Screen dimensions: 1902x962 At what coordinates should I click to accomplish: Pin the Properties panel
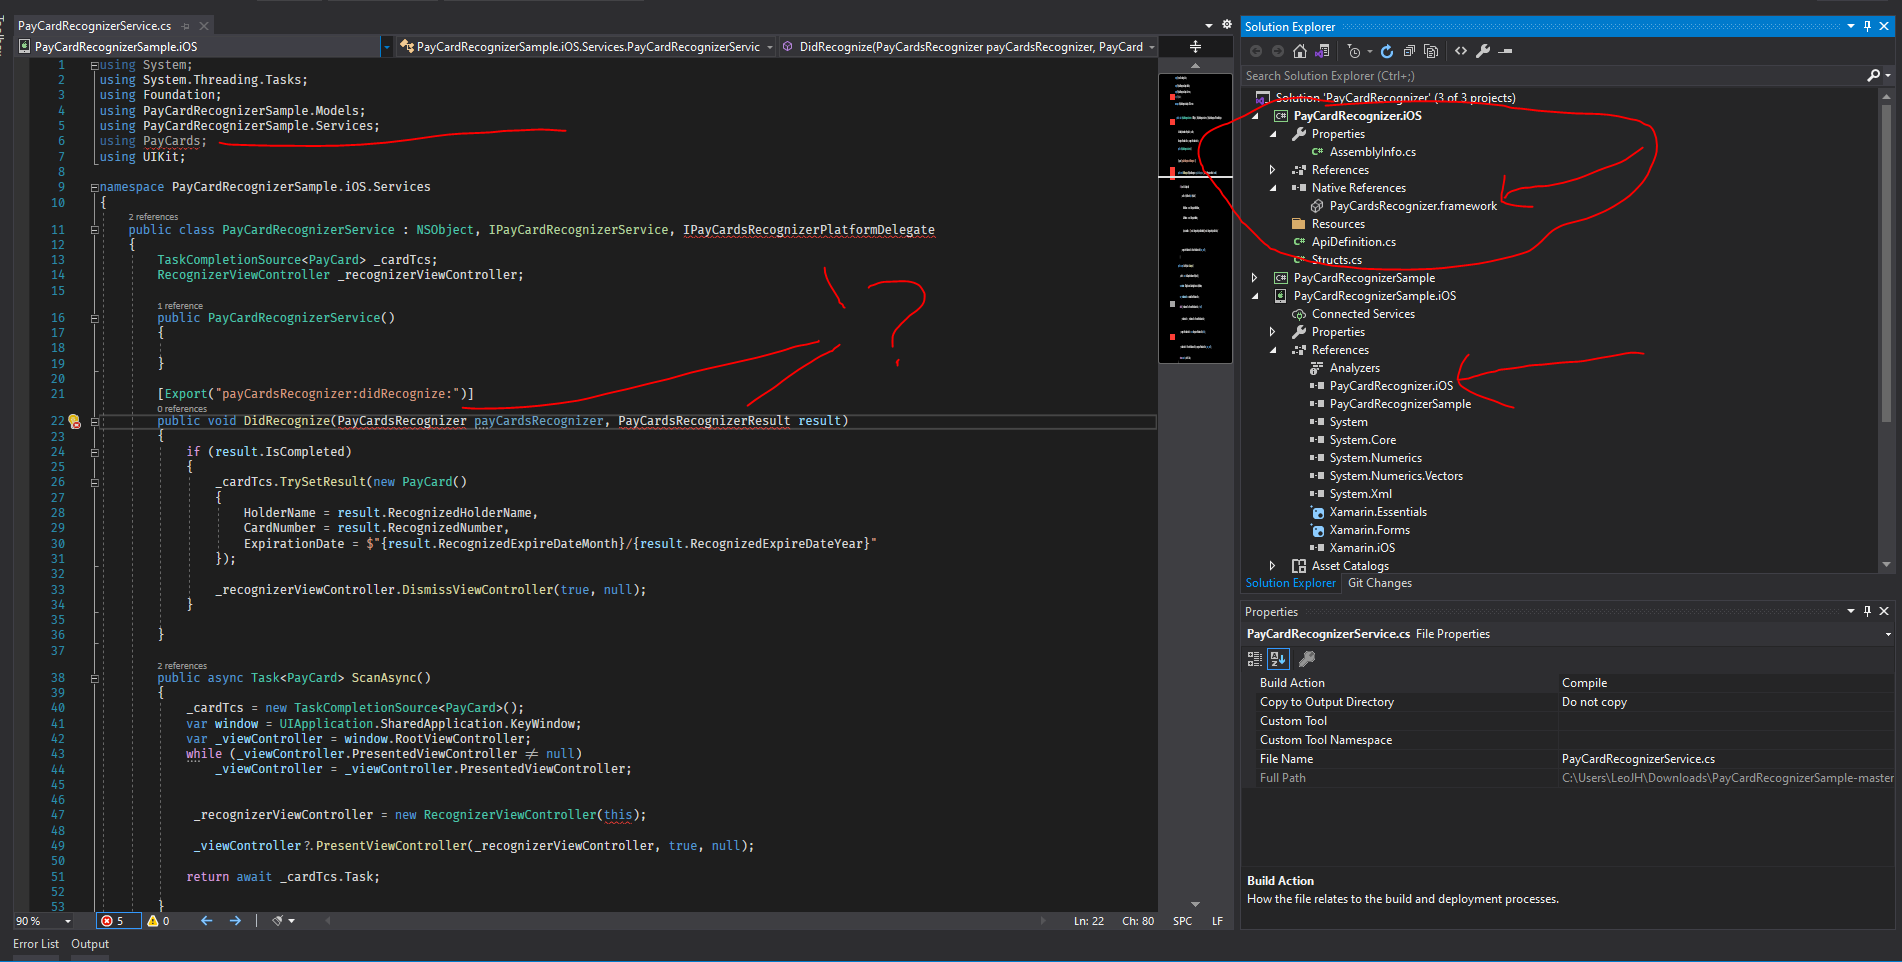click(x=1867, y=611)
